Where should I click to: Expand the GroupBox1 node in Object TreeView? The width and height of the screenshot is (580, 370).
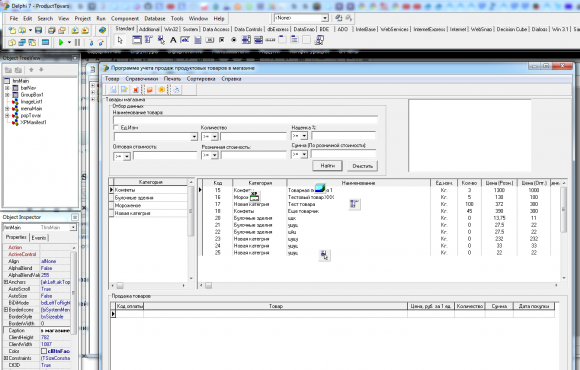coord(7,95)
